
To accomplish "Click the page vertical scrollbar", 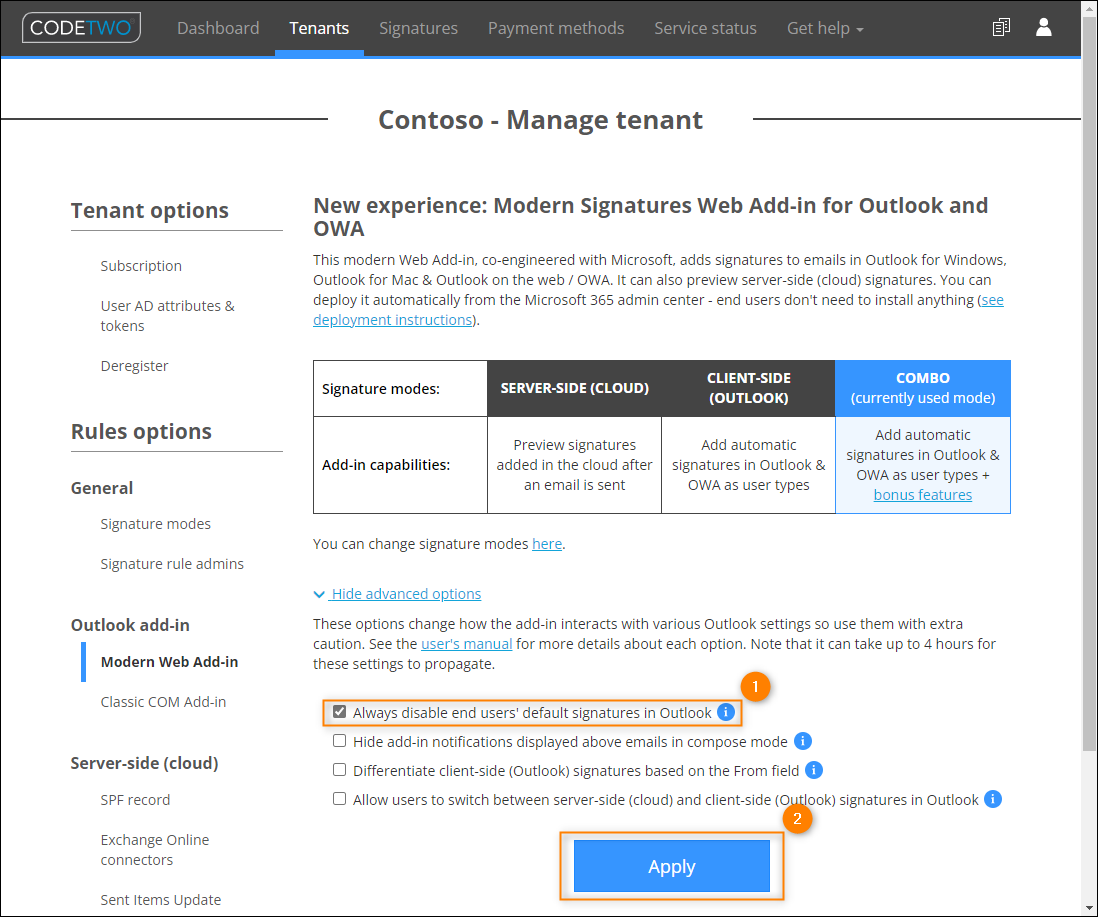I will coord(1090,385).
